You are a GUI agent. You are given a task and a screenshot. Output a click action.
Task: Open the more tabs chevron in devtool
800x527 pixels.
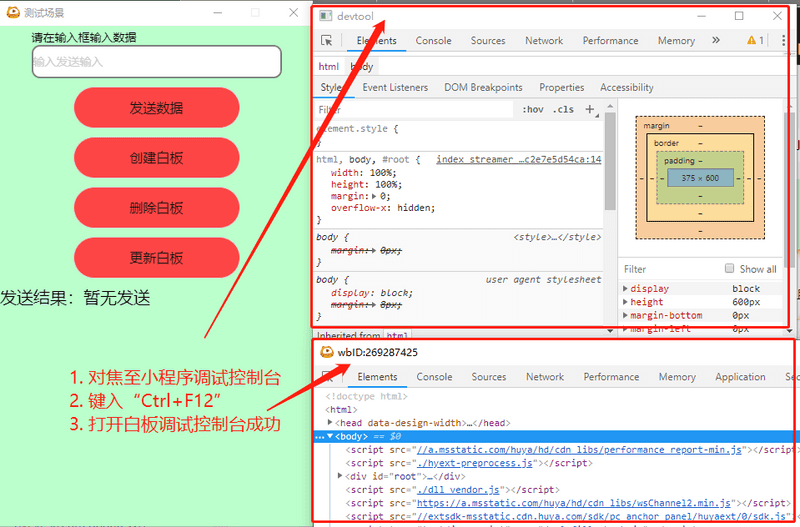pyautogui.click(x=715, y=41)
